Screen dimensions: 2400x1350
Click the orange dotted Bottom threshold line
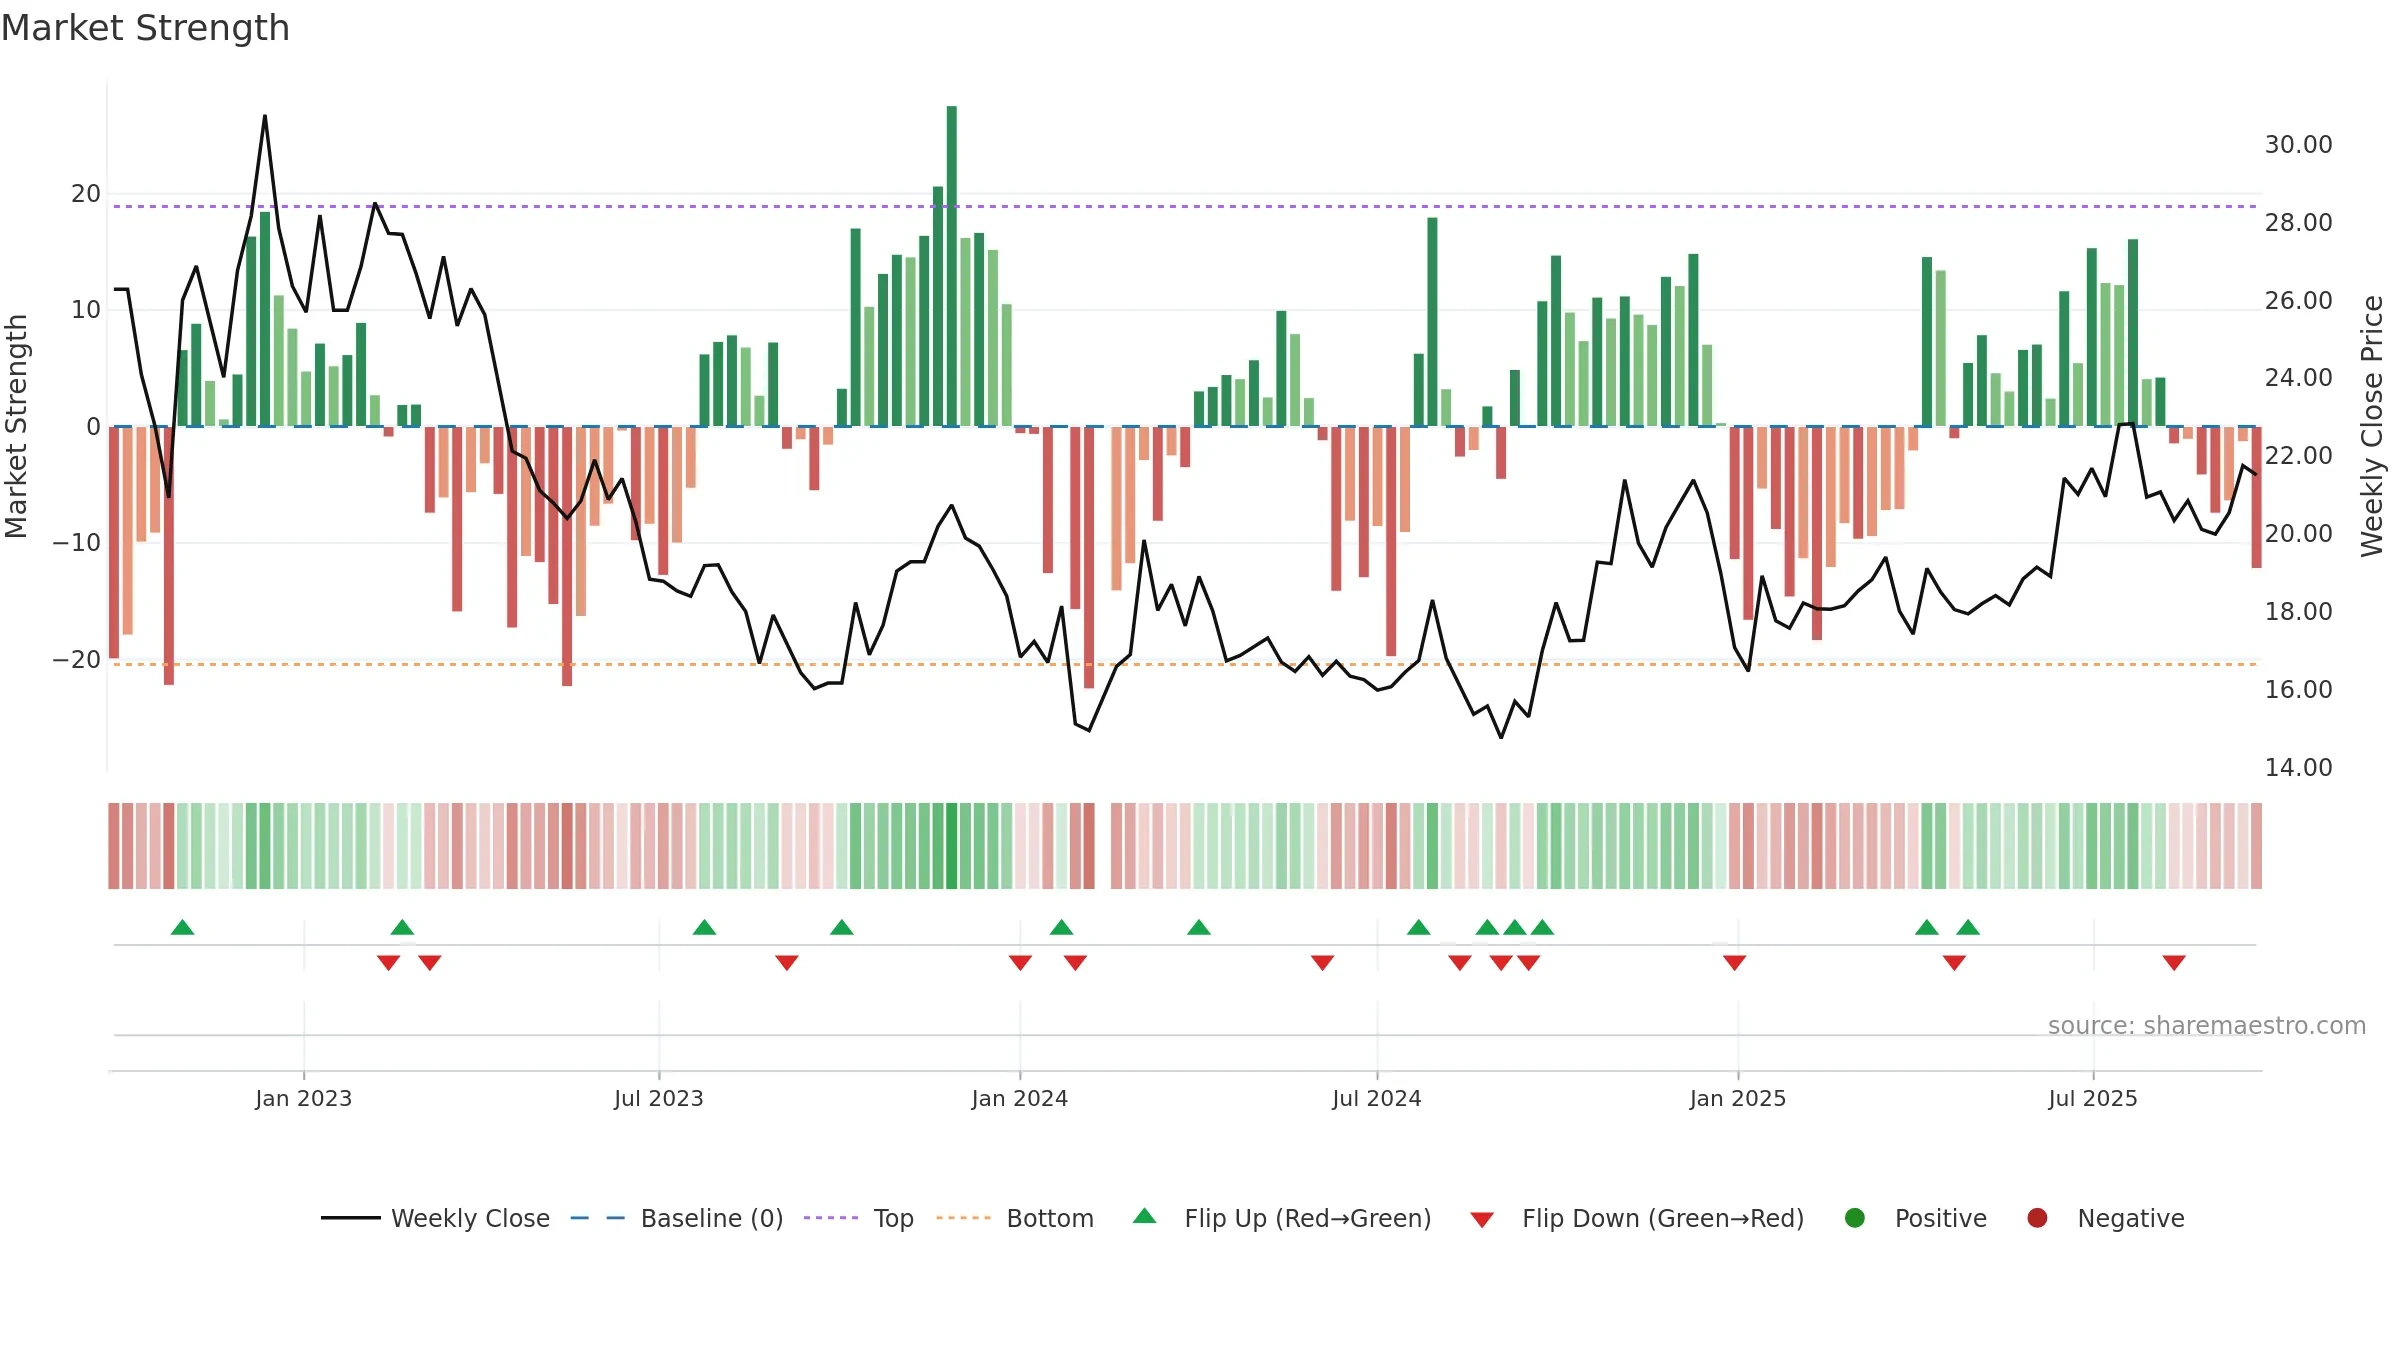pyautogui.click(x=1185, y=664)
